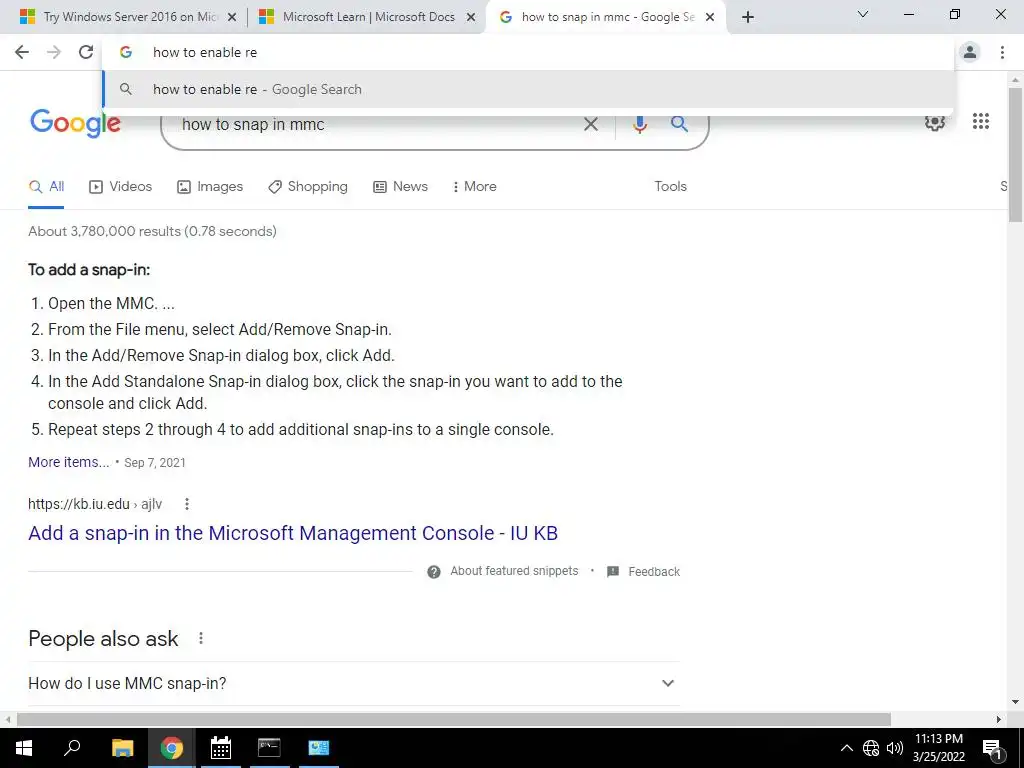1024x768 pixels.
Task: Click the More items link
Action: coord(69,462)
